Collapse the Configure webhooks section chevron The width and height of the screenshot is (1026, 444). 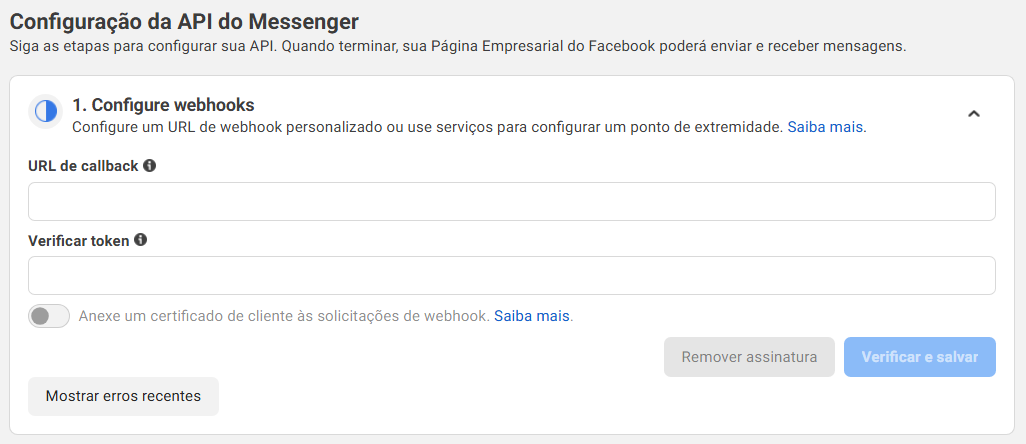click(974, 114)
